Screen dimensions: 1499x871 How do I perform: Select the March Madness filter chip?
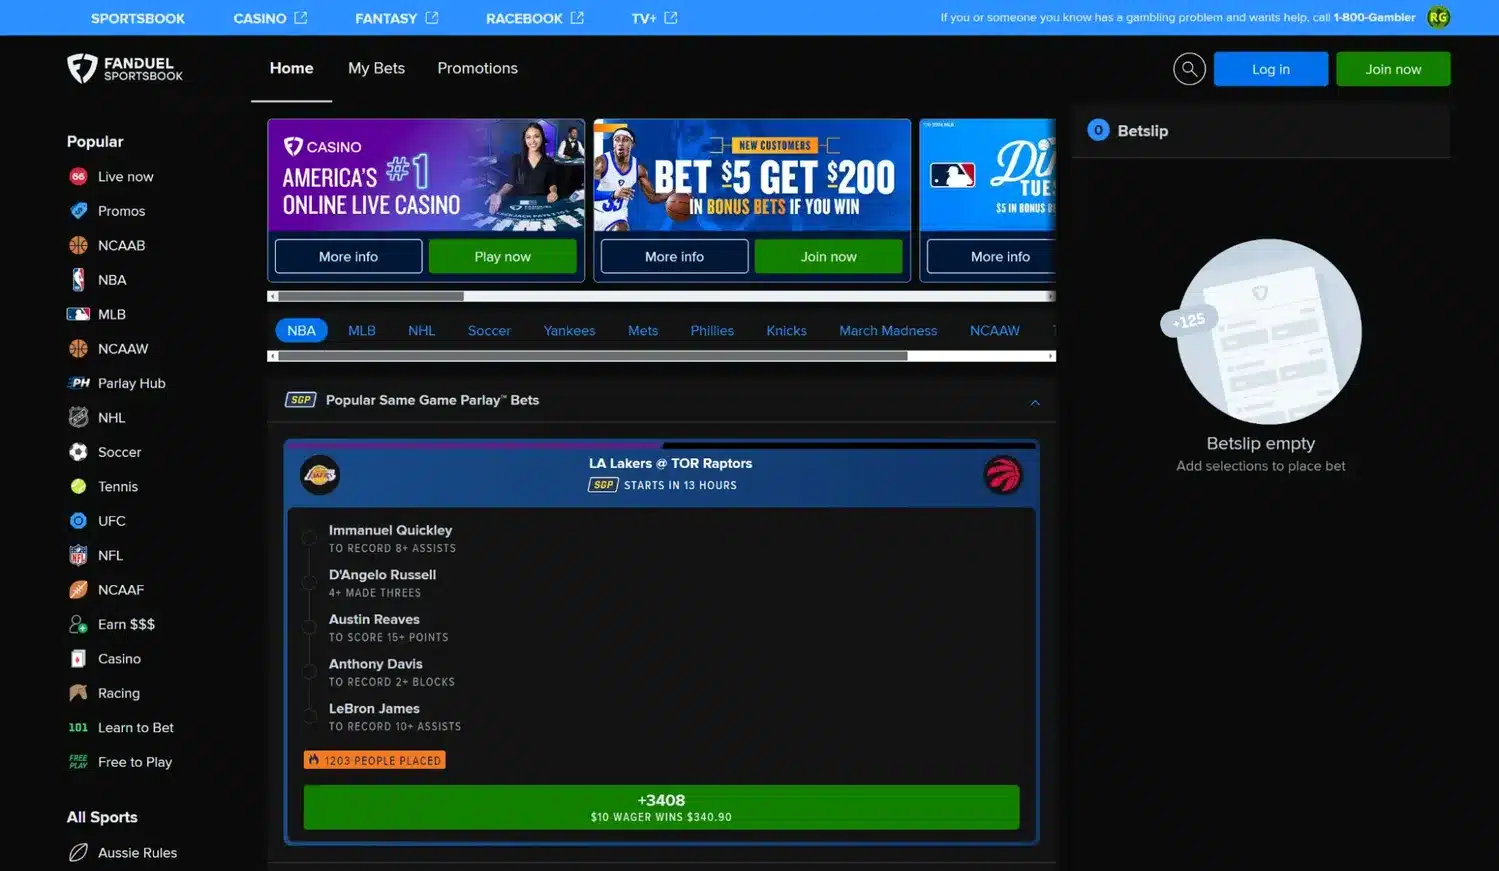[888, 331]
